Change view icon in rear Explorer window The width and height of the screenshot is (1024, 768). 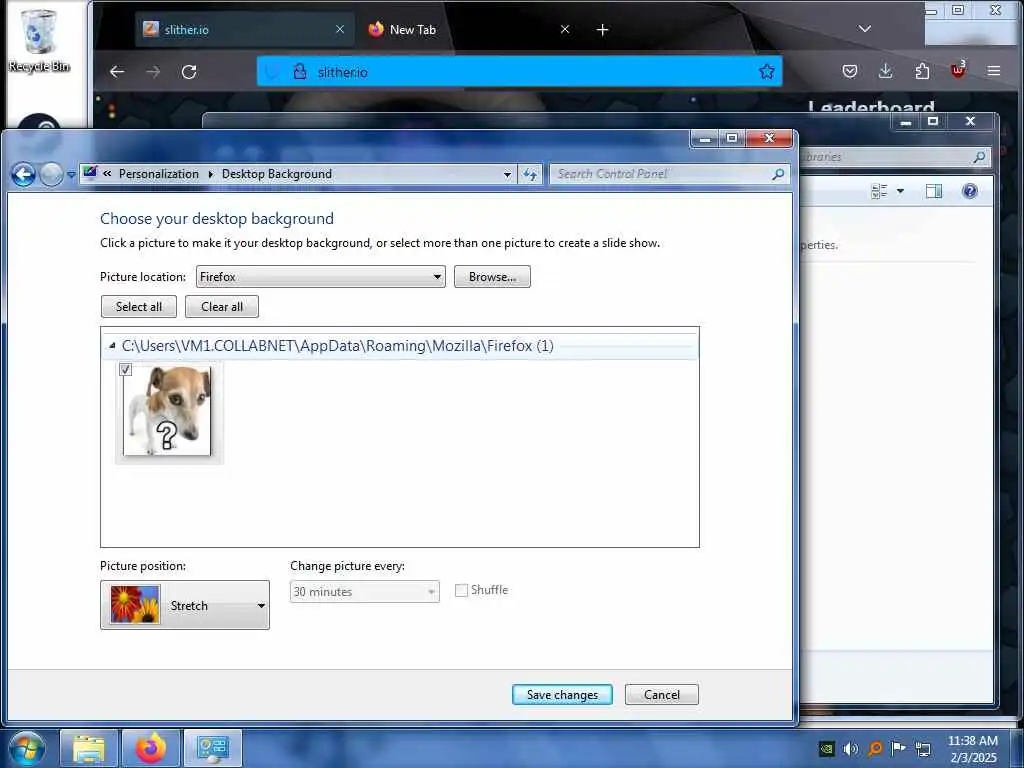coord(880,191)
